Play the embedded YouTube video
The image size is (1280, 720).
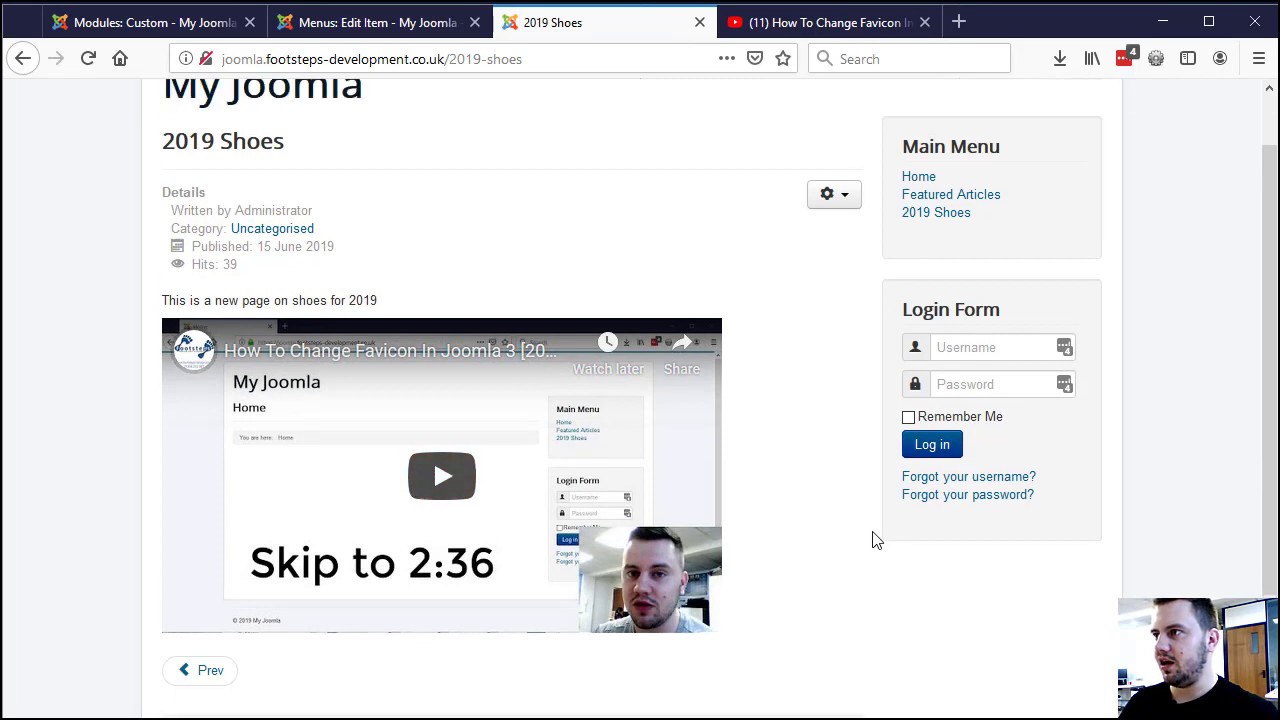tap(442, 476)
